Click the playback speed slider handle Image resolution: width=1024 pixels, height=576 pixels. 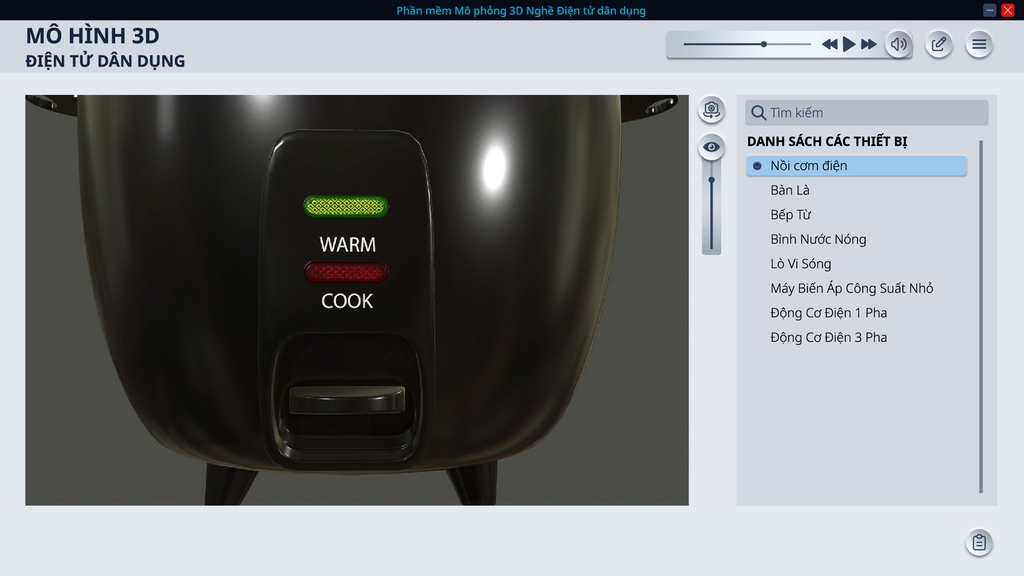click(x=763, y=44)
